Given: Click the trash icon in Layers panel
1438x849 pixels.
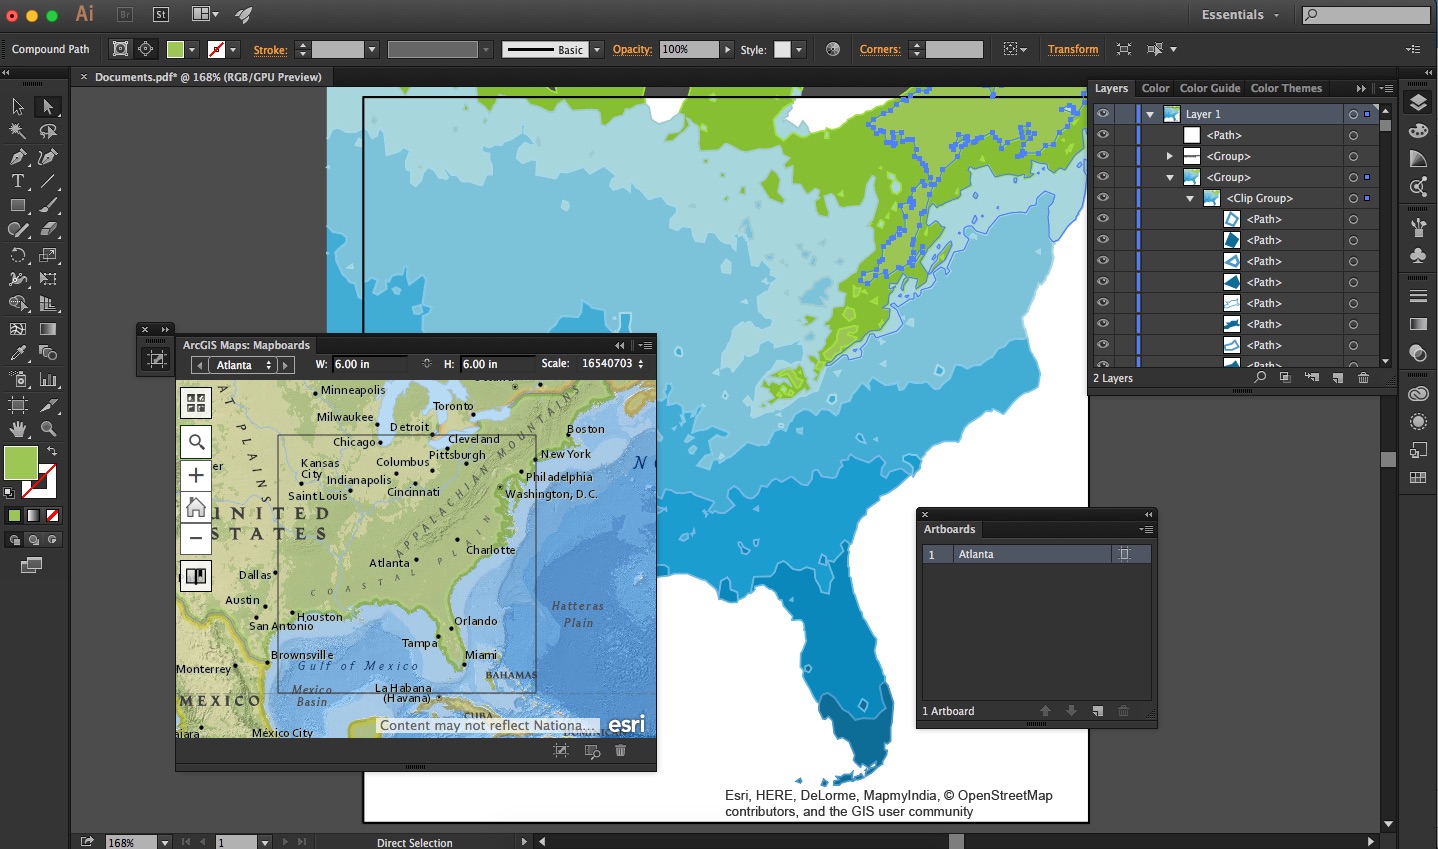Looking at the screenshot, I should click(1363, 378).
